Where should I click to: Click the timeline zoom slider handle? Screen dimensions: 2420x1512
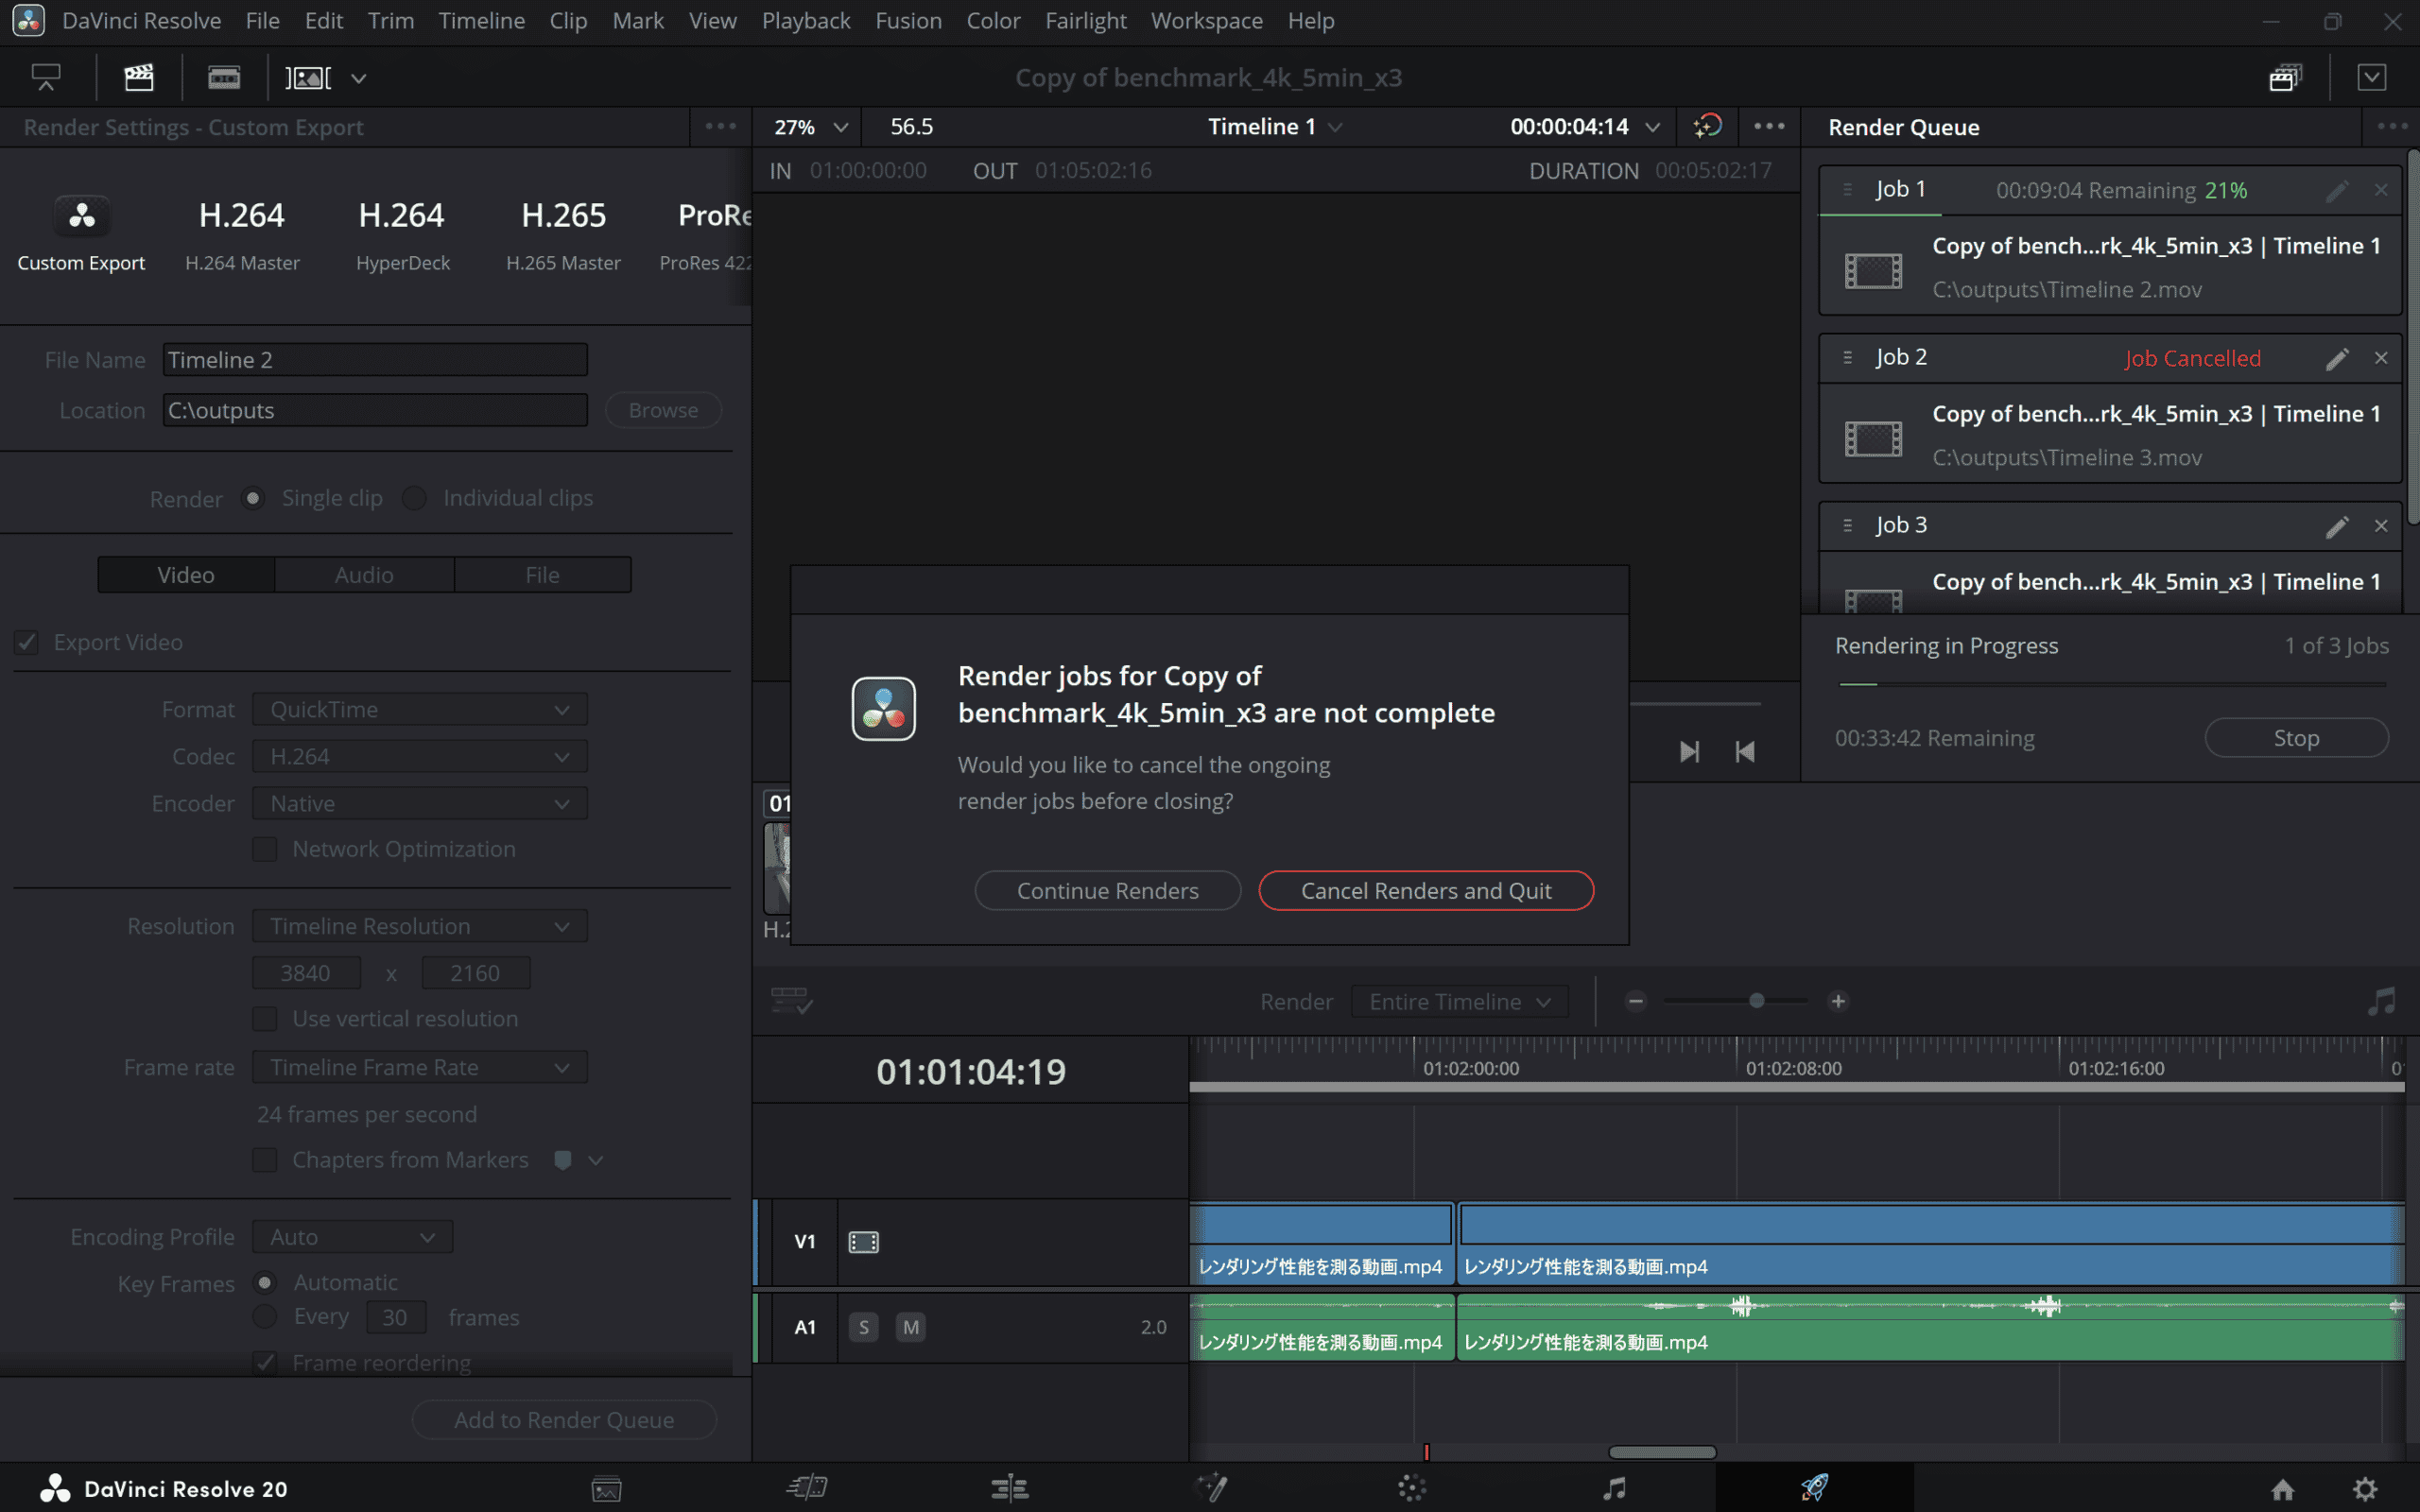pos(1756,1000)
